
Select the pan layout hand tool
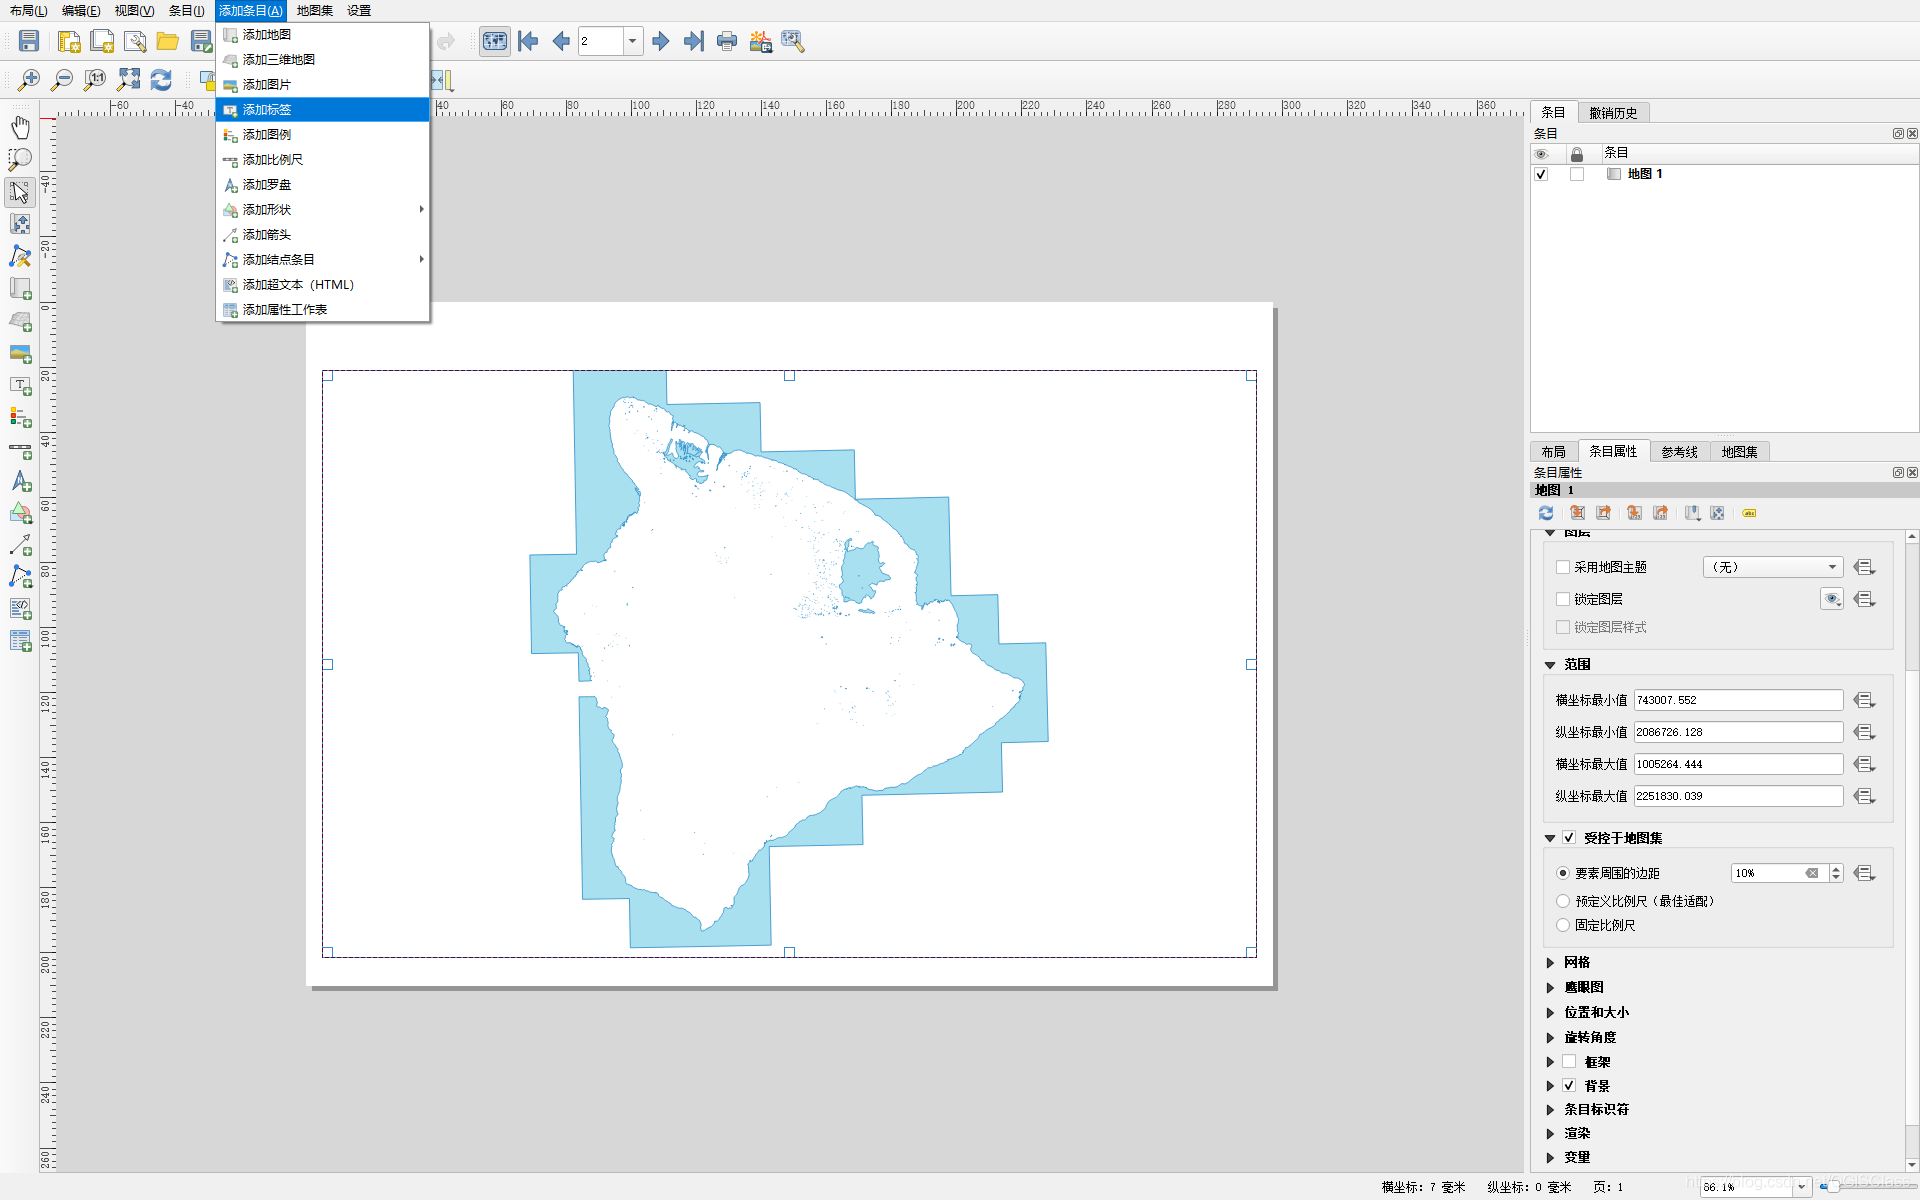pos(20,127)
